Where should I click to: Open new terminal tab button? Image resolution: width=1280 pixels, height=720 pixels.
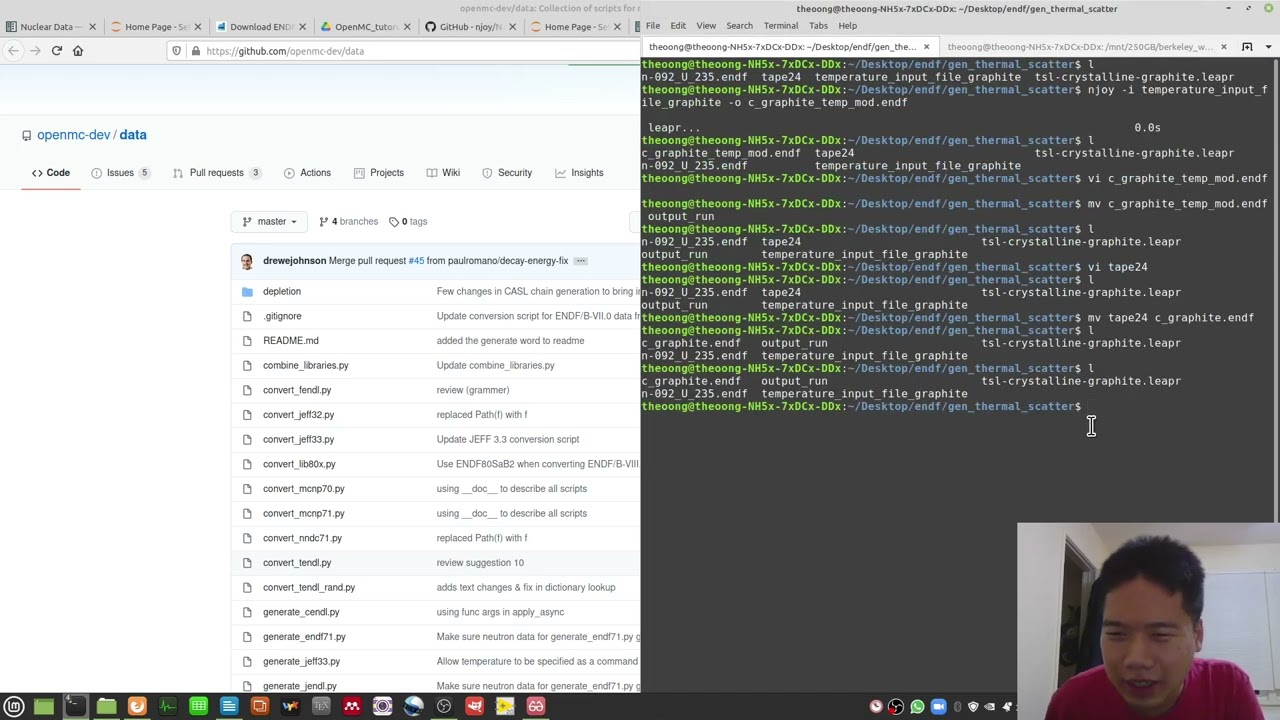click(x=1247, y=47)
